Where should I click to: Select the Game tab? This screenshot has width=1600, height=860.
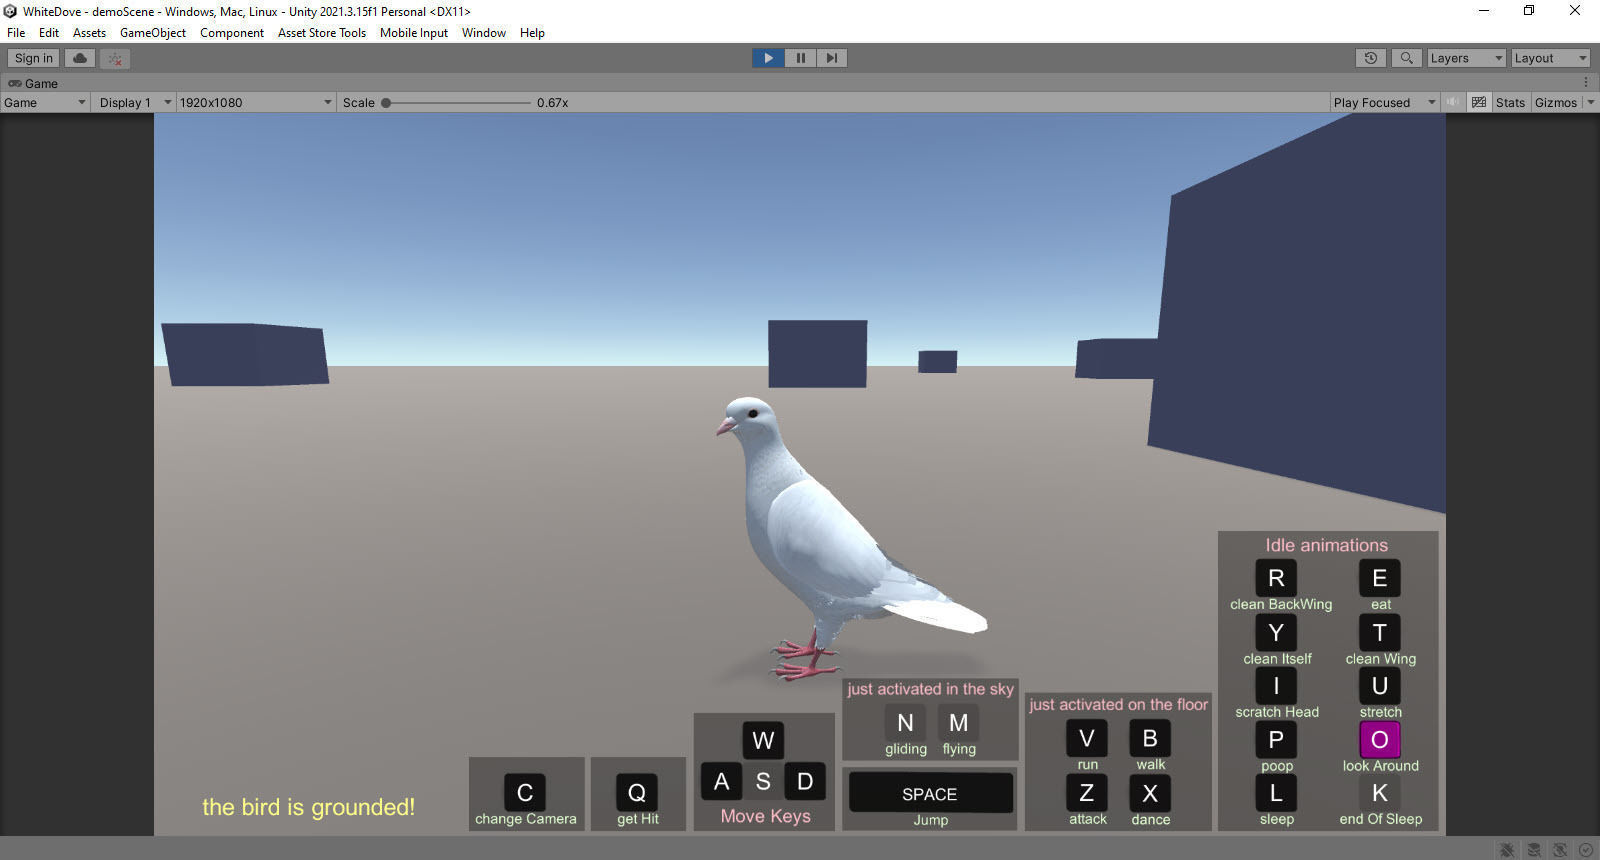point(33,83)
